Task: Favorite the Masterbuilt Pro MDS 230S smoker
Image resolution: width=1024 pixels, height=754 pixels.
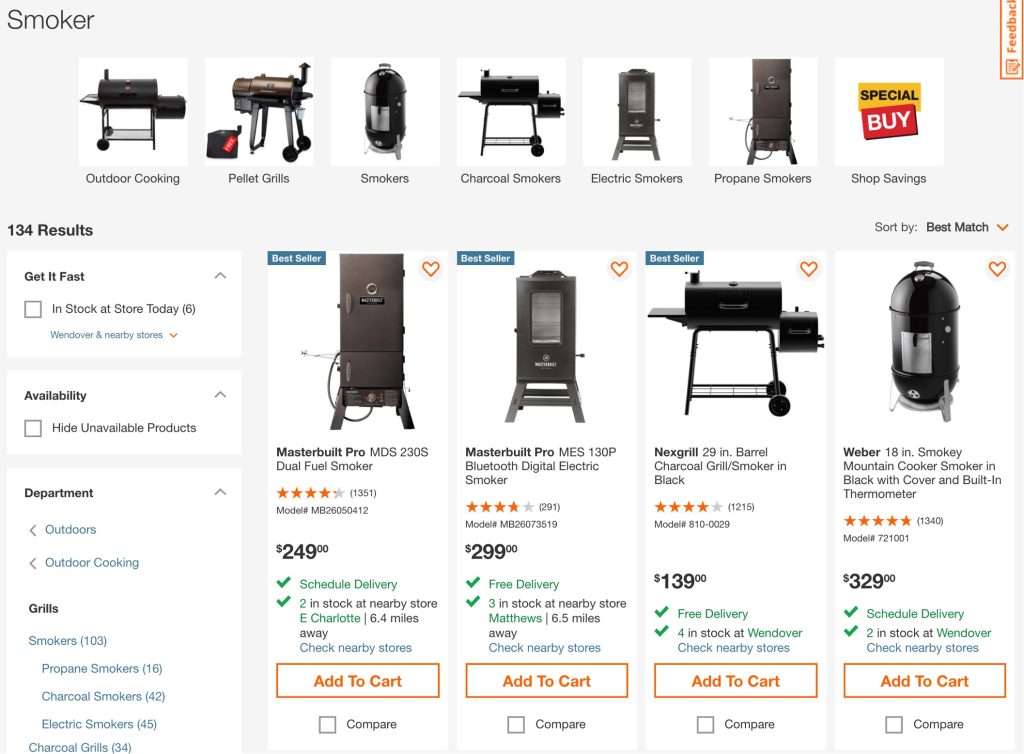Action: click(x=431, y=269)
